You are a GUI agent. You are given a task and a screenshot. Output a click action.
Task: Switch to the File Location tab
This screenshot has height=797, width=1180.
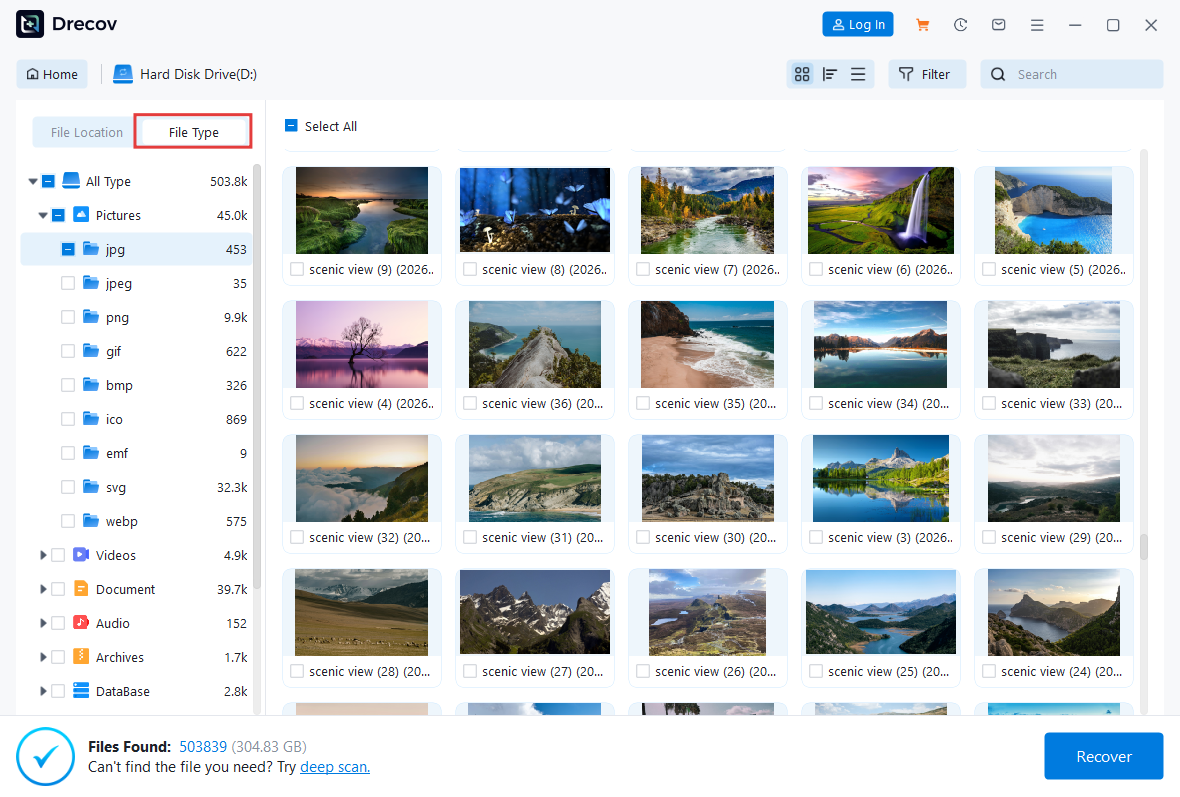[x=87, y=132]
